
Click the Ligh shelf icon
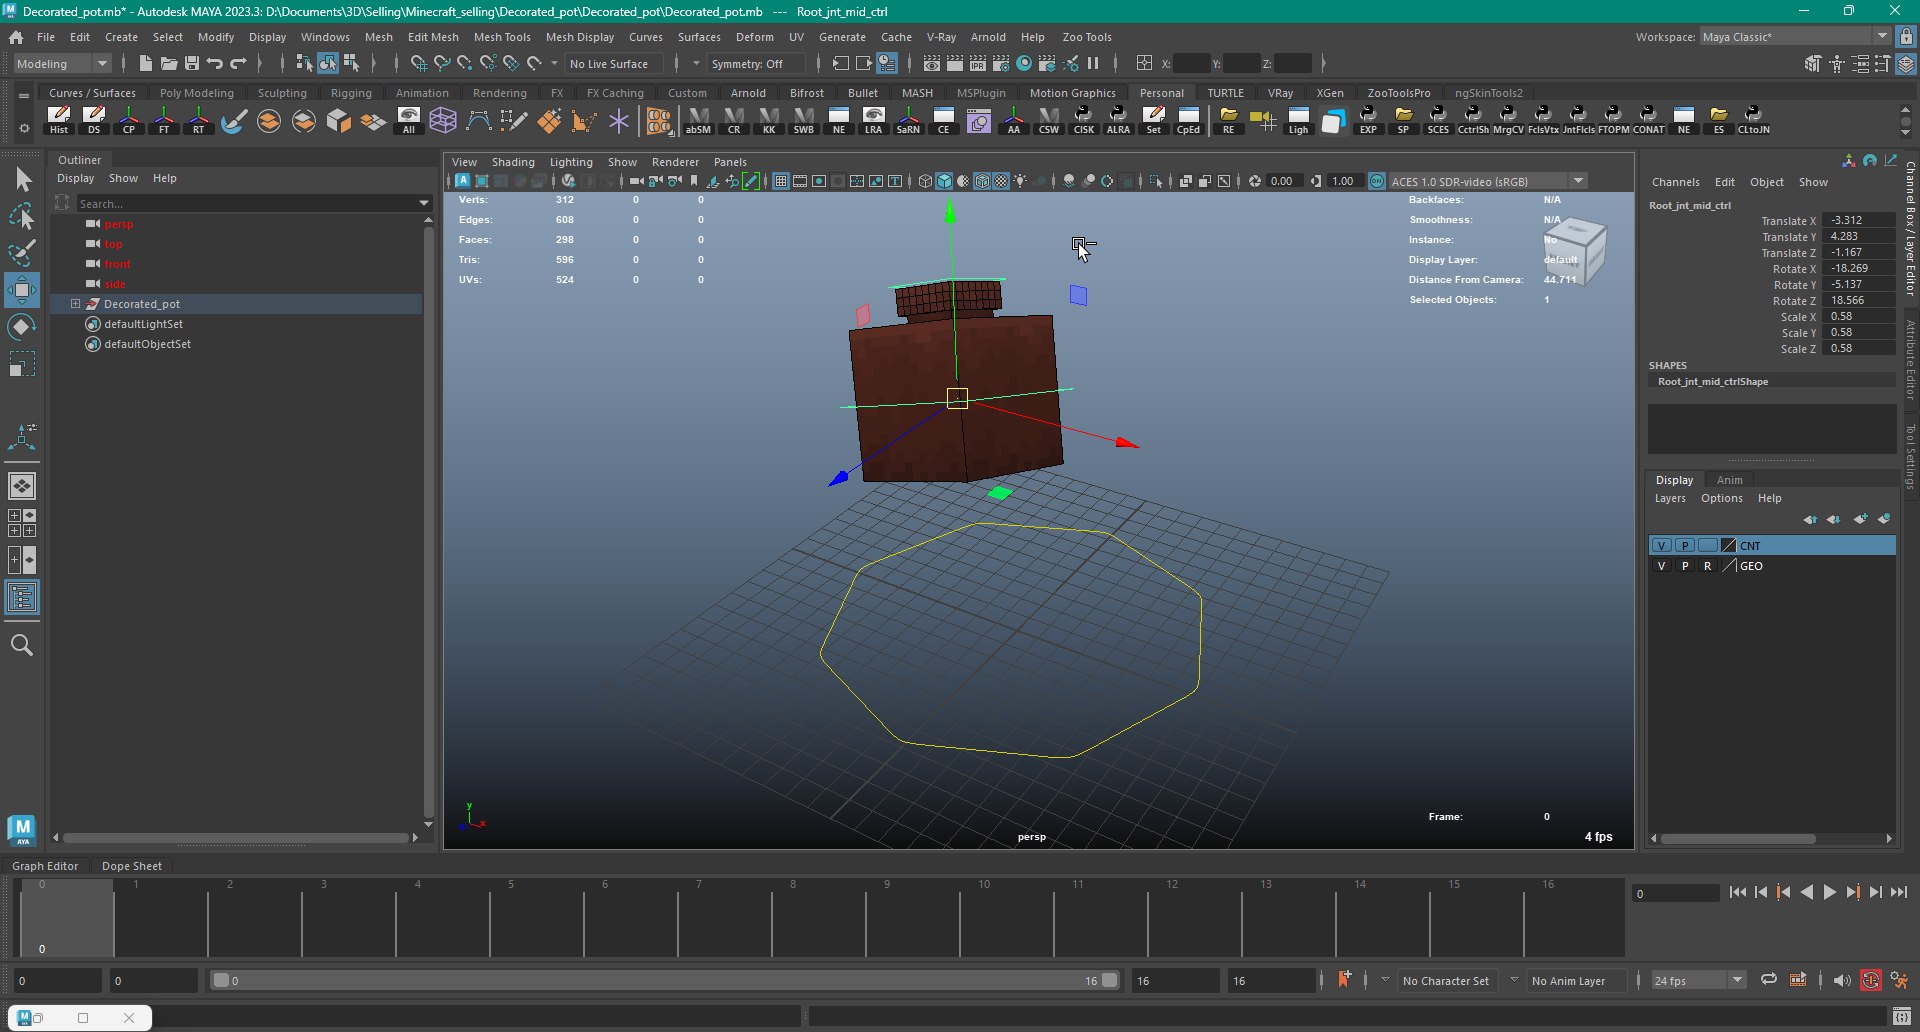1298,120
